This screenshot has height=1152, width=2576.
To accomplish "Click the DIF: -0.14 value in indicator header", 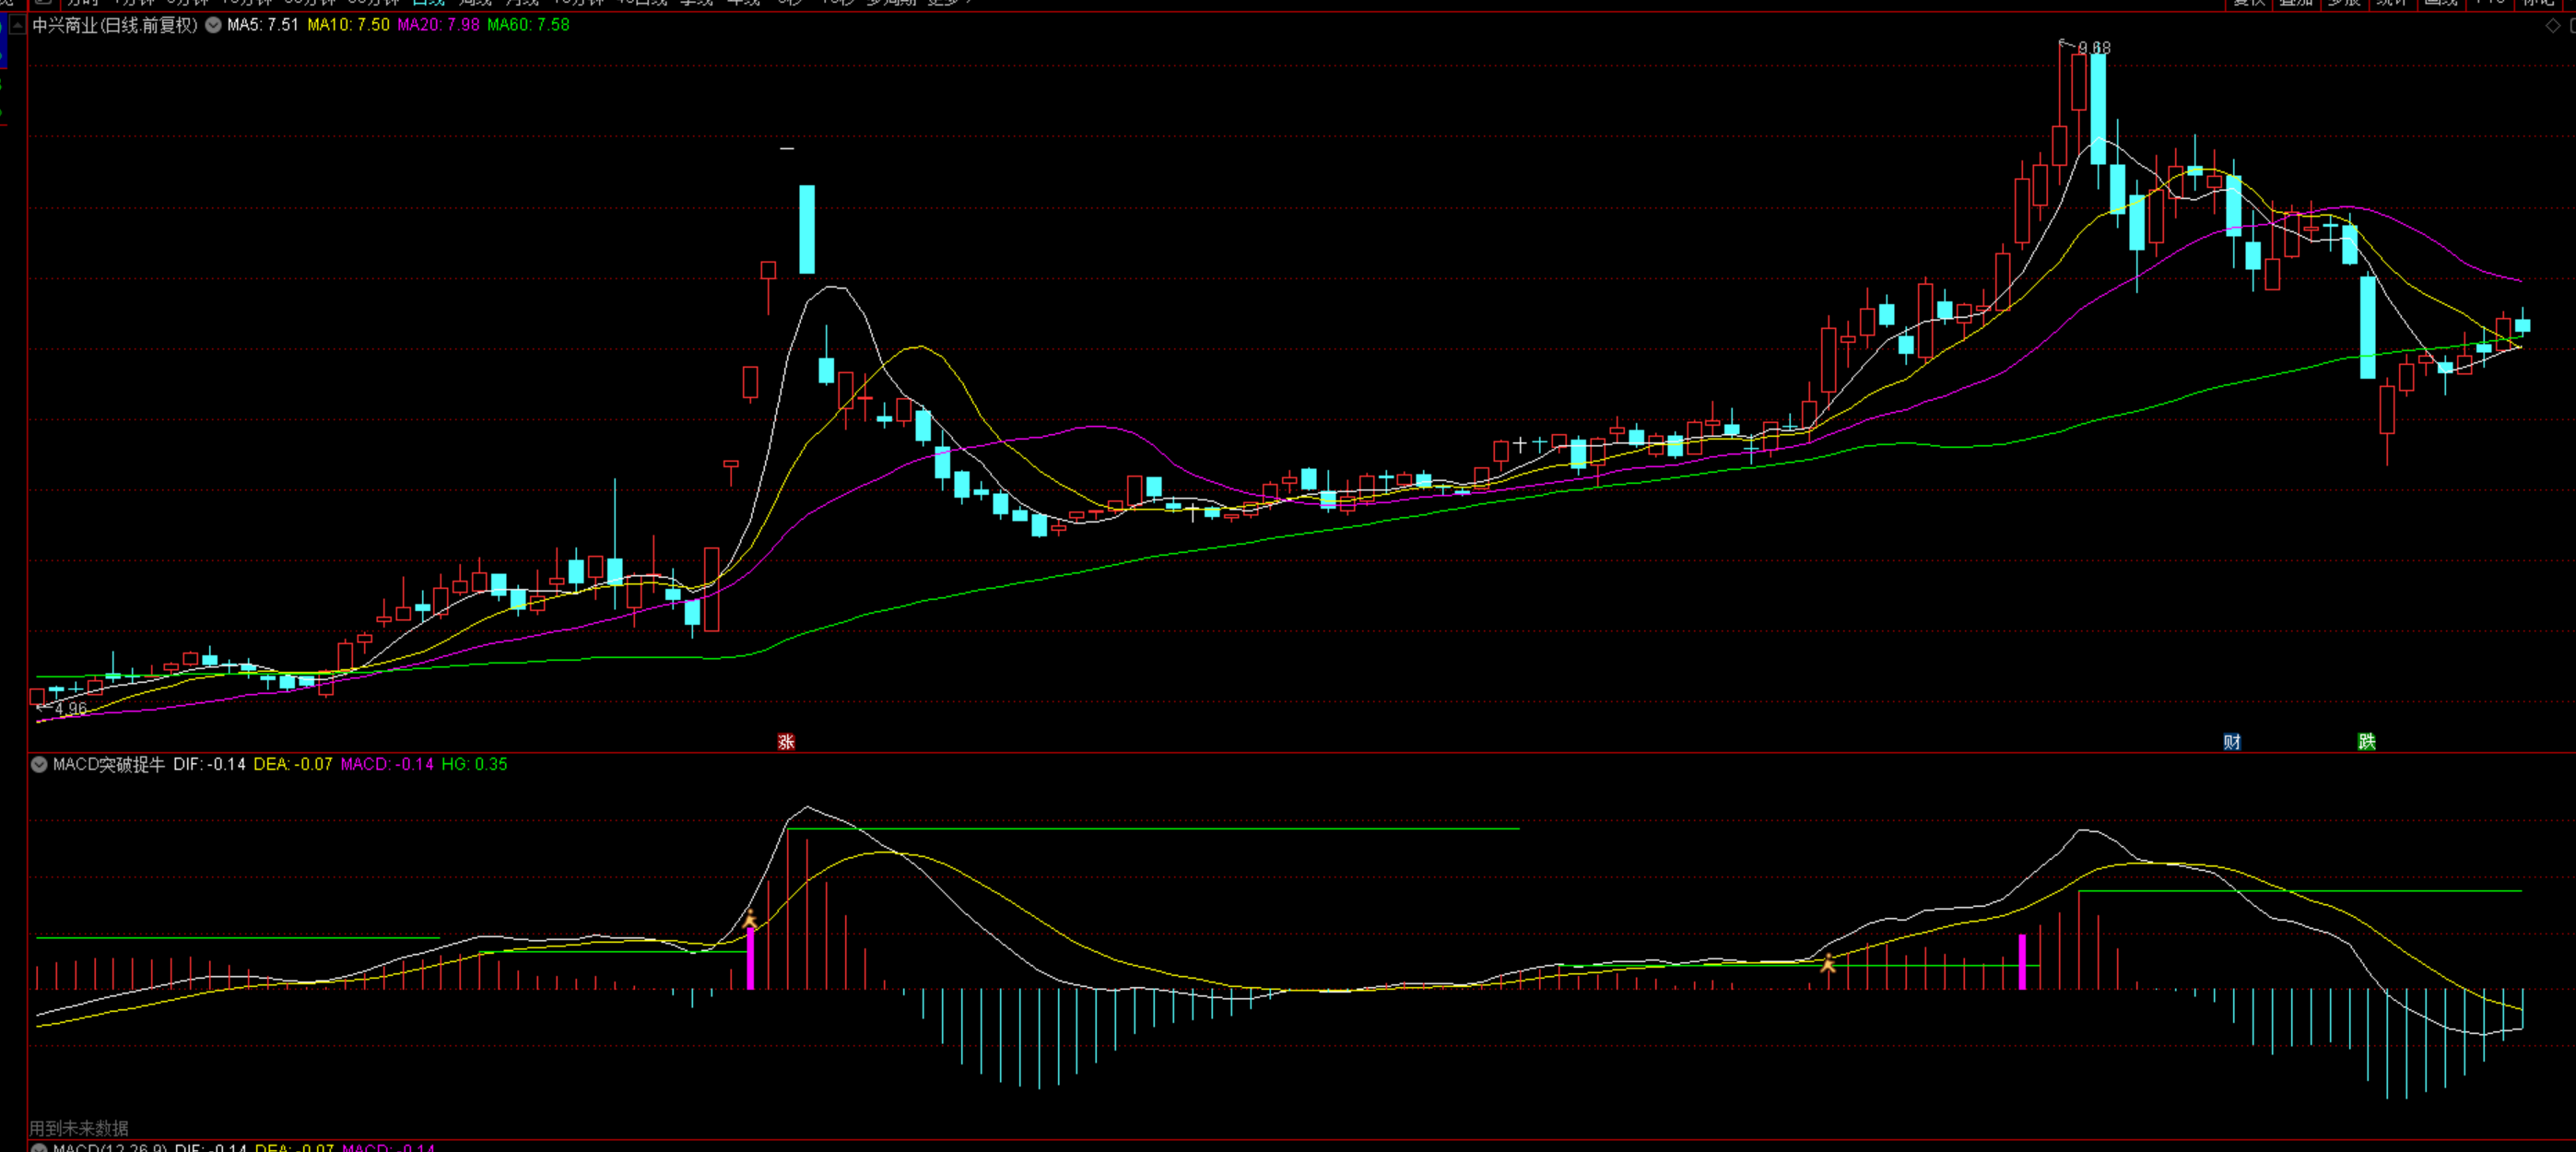I will pyautogui.click(x=209, y=764).
